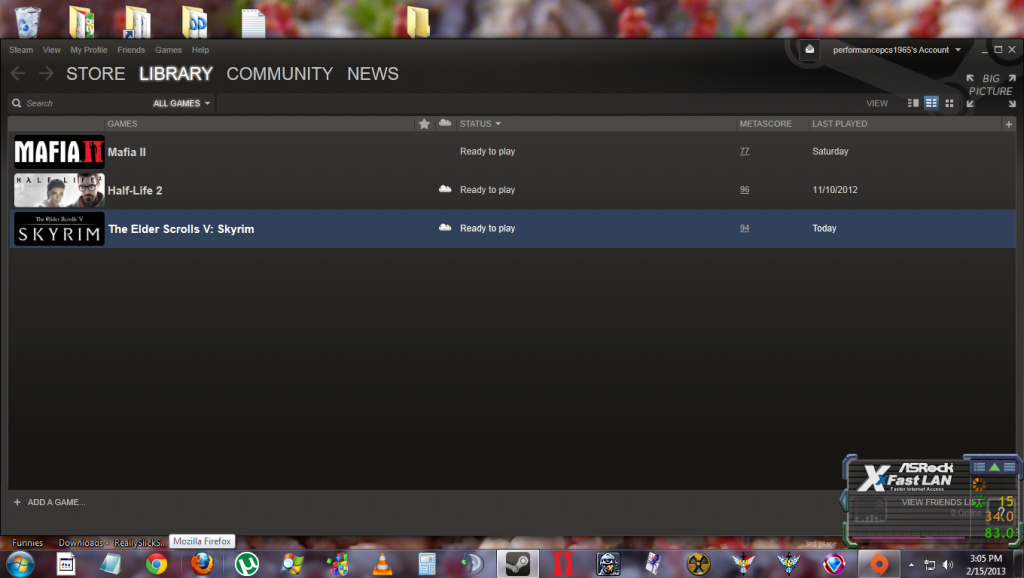This screenshot has height=578, width=1024.
Task: Open STATUS column sort dropdown
Action: pyautogui.click(x=480, y=123)
